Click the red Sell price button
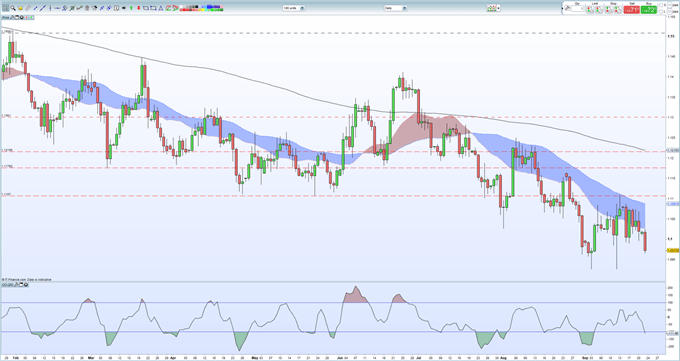The width and height of the screenshot is (680, 361). [x=631, y=10]
